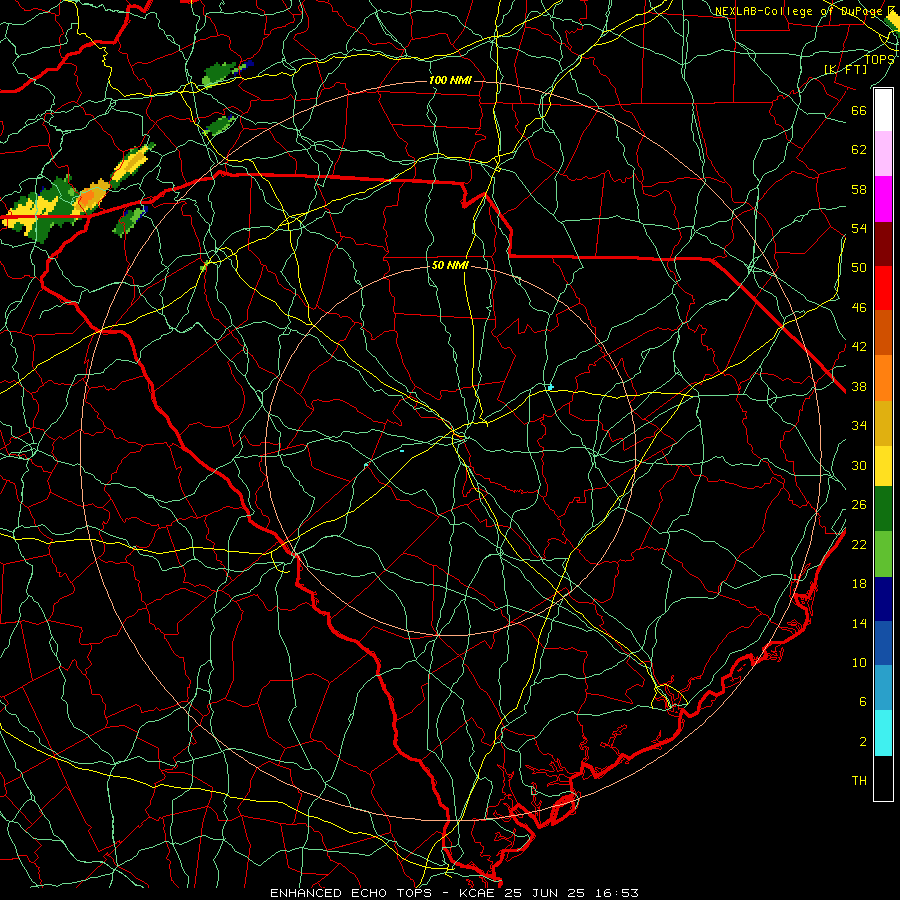Click the legend value "46"
Image resolution: width=900 pixels, height=900 pixels.
[x=859, y=307]
